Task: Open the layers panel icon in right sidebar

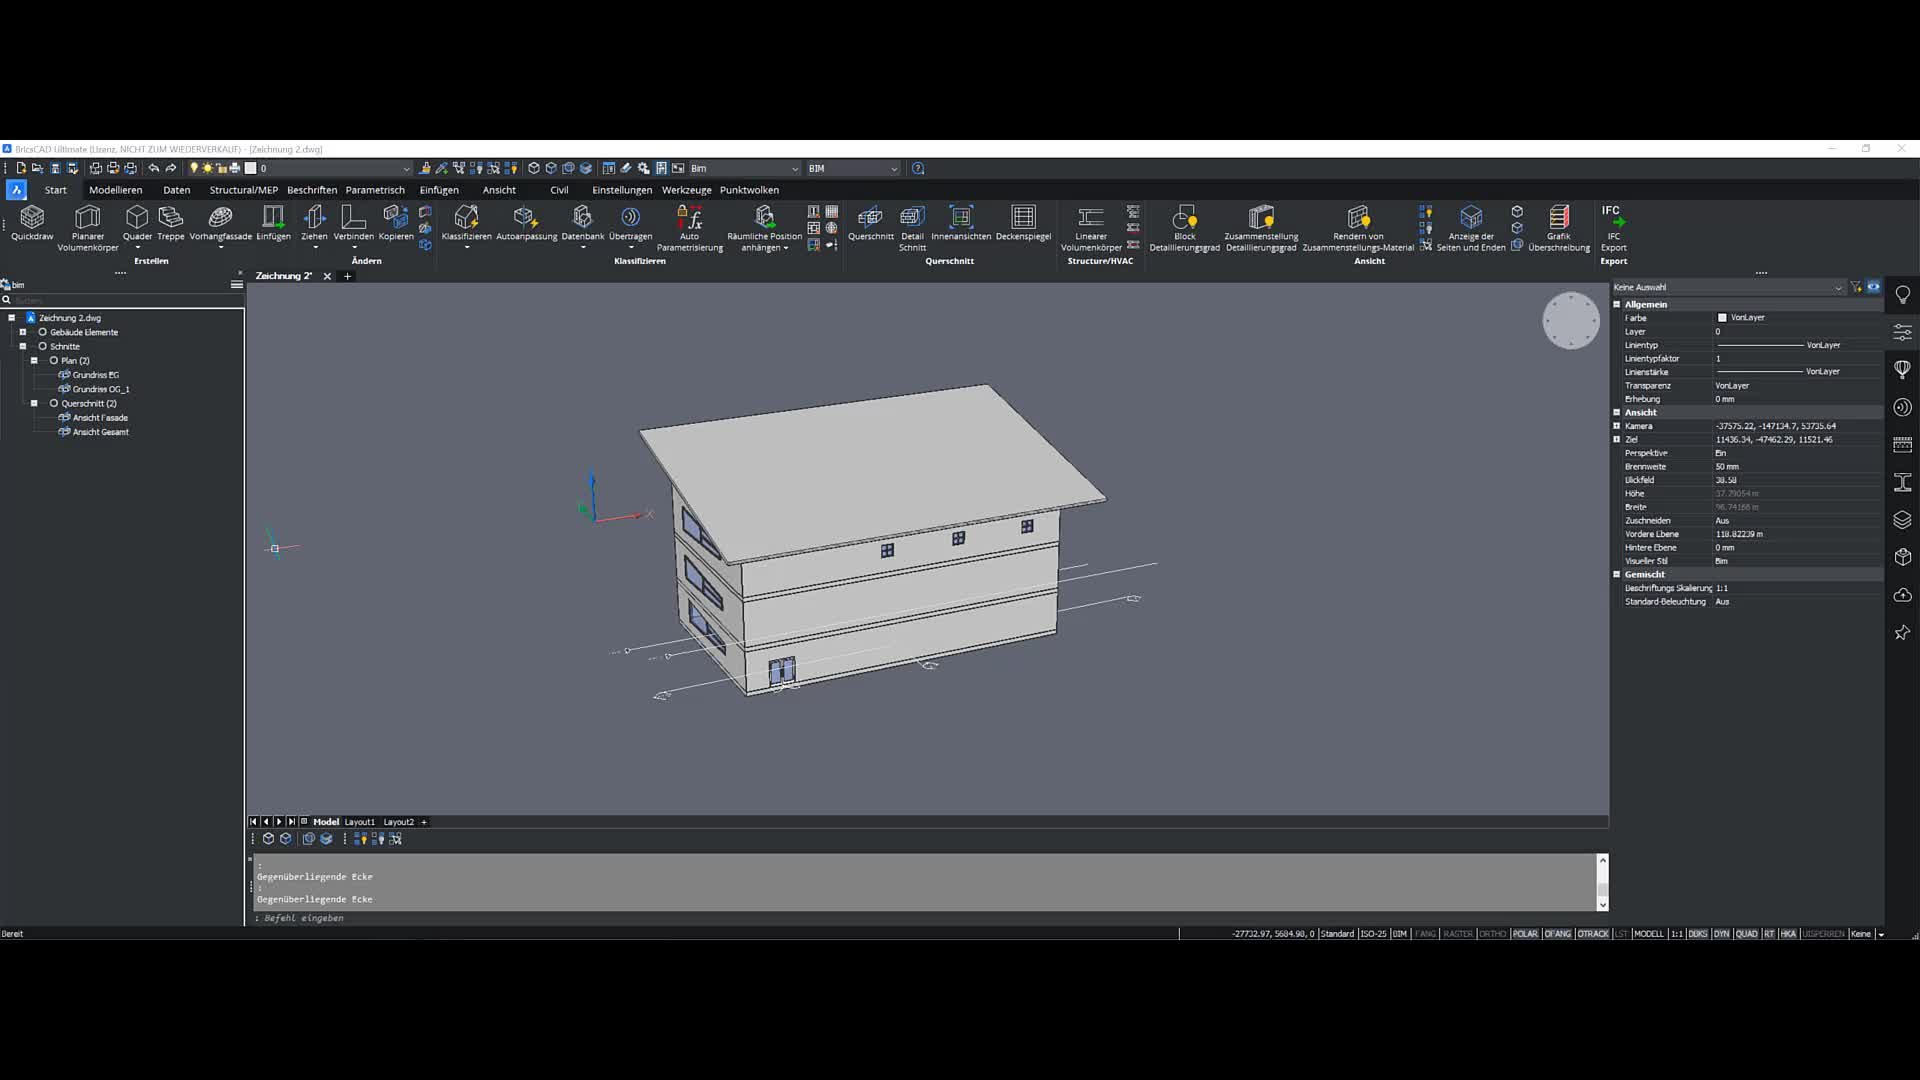Action: (x=1902, y=520)
